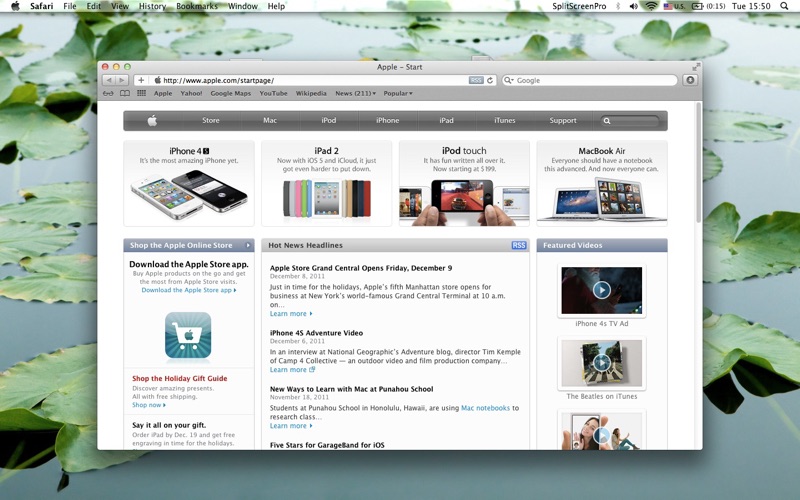Open the History menu
The width and height of the screenshot is (800, 500).
coord(153,6)
